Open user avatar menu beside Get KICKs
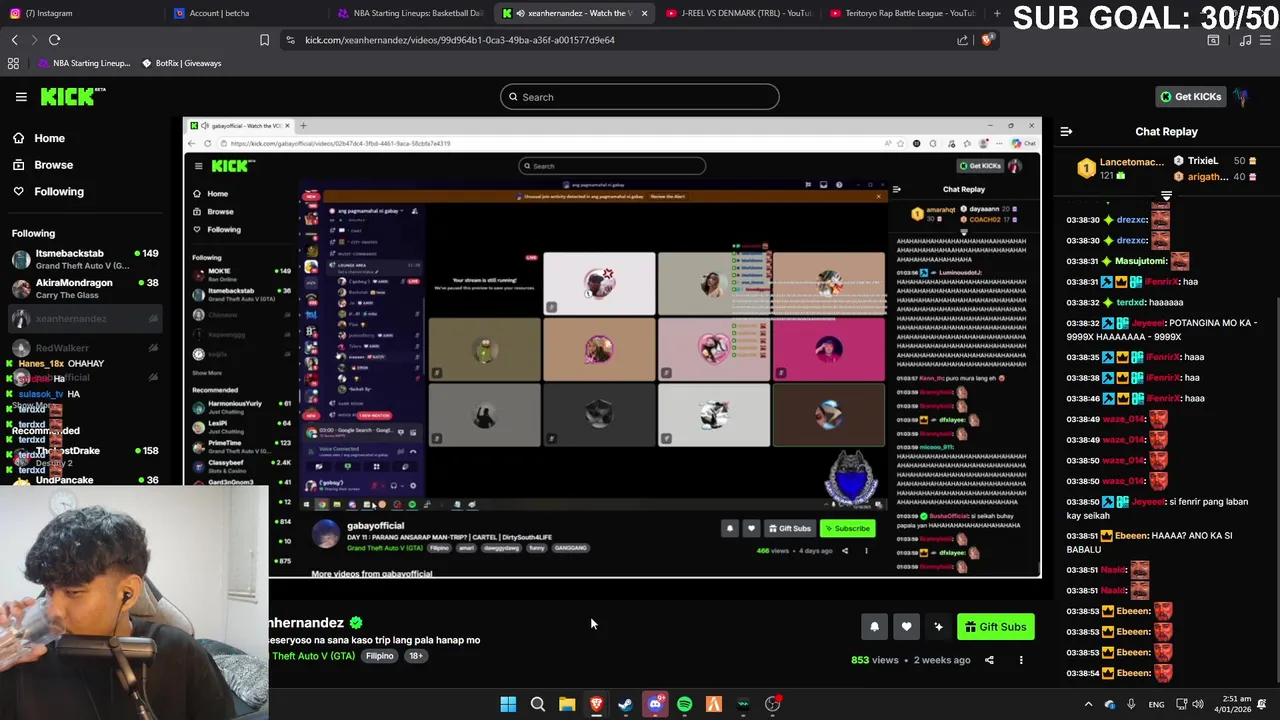 pyautogui.click(x=1241, y=97)
